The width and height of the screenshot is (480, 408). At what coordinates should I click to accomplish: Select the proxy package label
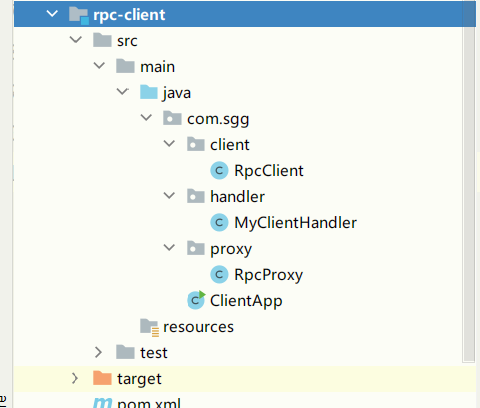231,249
